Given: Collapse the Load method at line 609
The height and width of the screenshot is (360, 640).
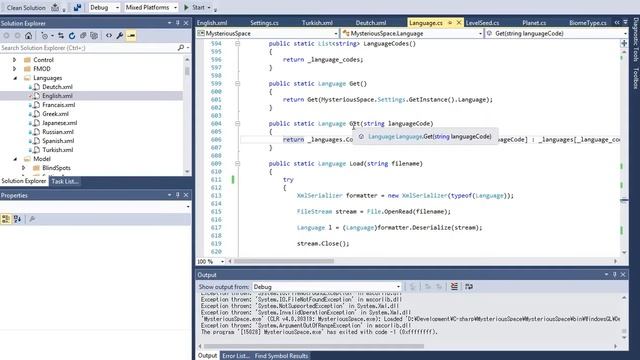Looking at the screenshot, I should (237, 164).
